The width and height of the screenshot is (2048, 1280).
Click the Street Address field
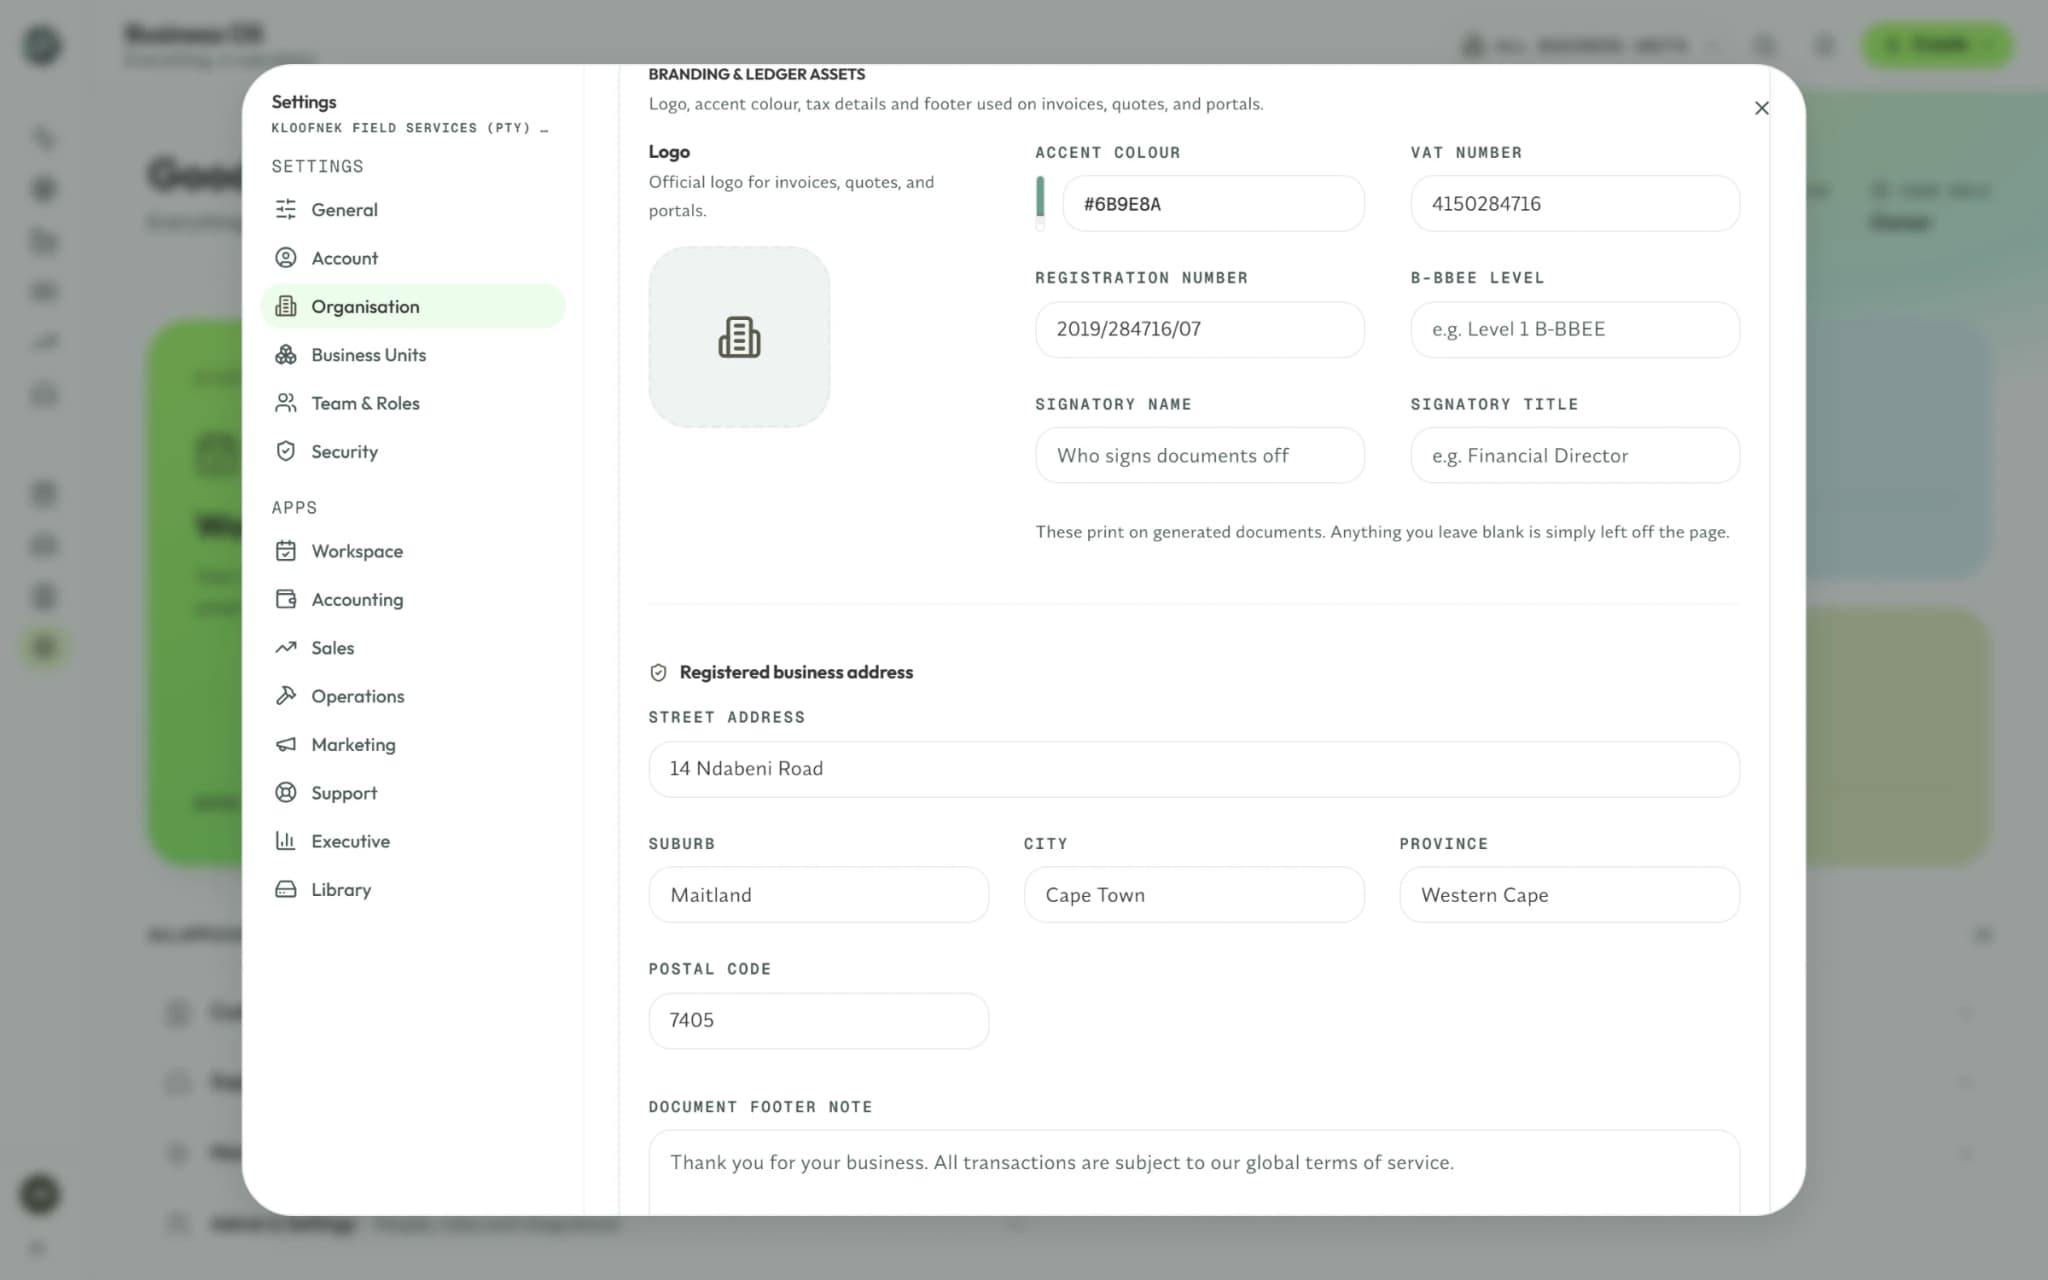coord(1194,769)
